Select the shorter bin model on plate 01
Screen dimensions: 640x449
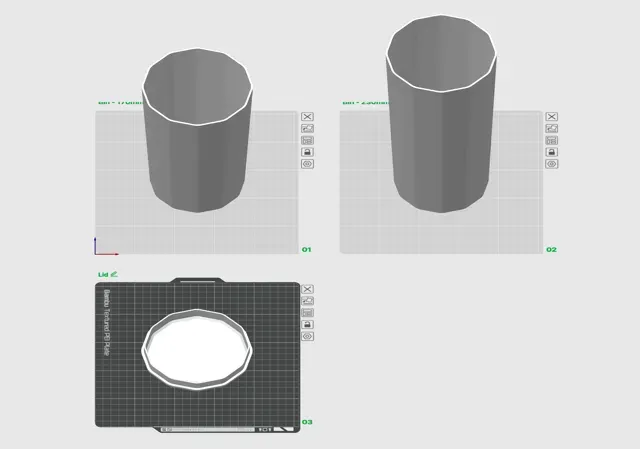click(197, 131)
